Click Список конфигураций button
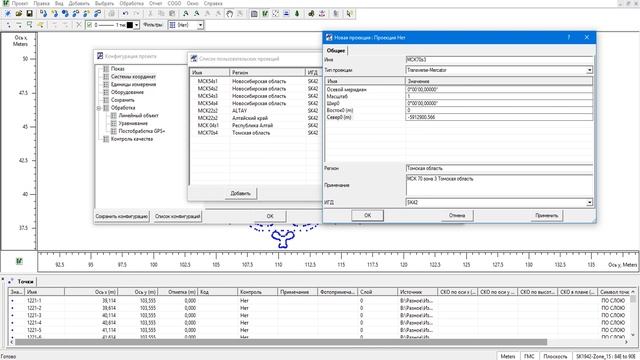 pos(178,216)
